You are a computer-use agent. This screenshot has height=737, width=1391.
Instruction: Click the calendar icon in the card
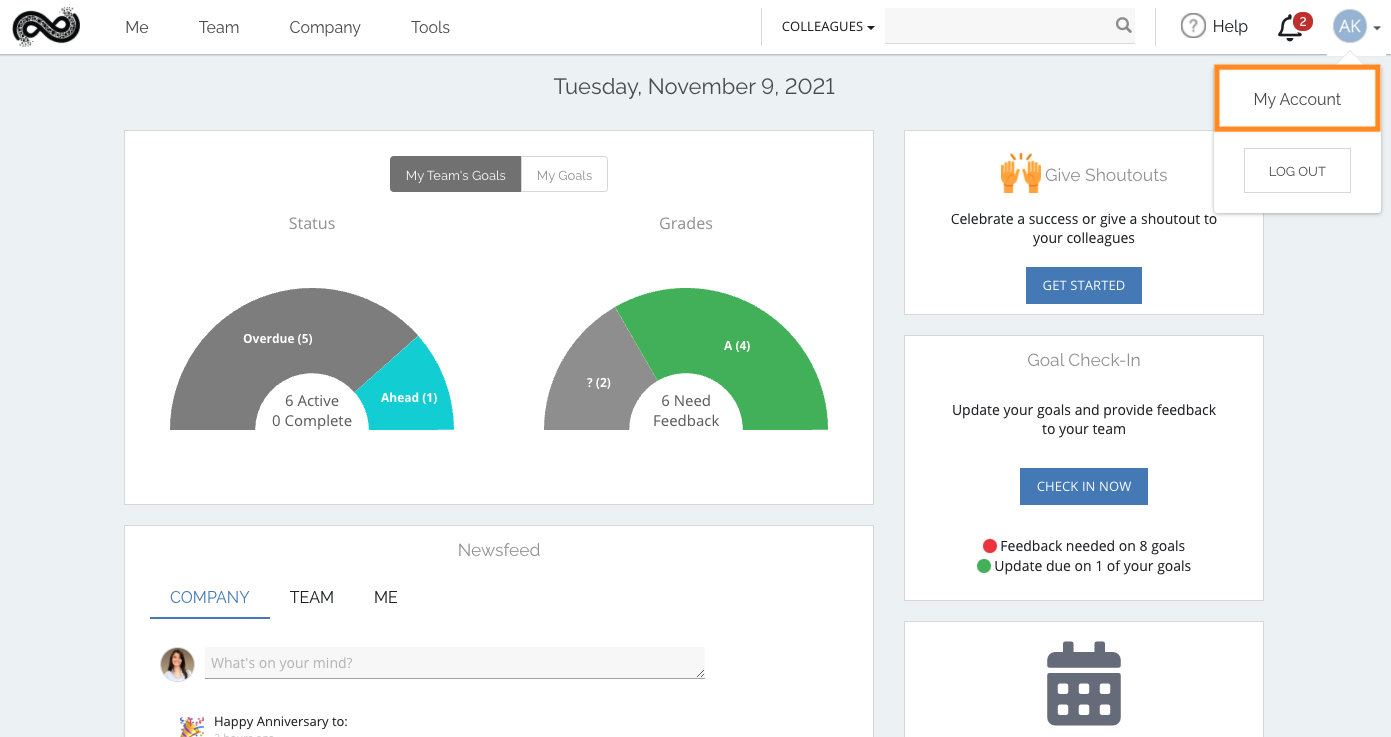click(x=1084, y=684)
